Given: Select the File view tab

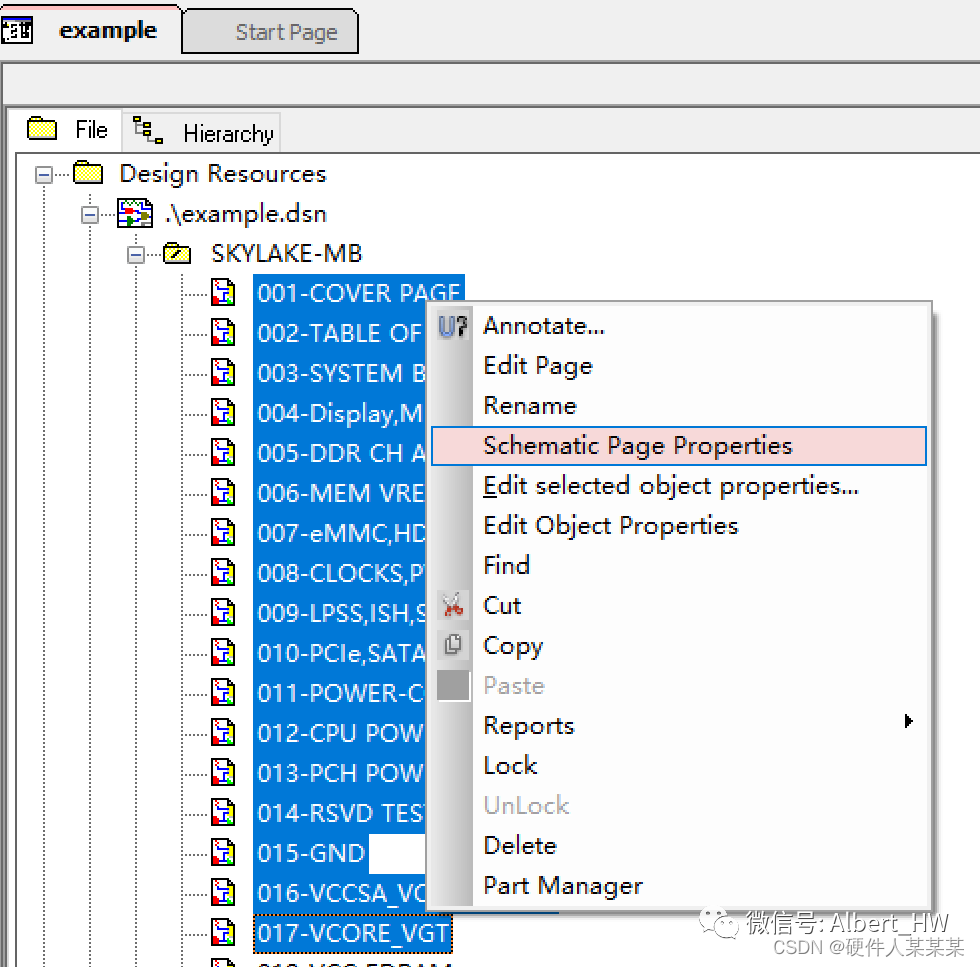Looking at the screenshot, I should click(68, 130).
